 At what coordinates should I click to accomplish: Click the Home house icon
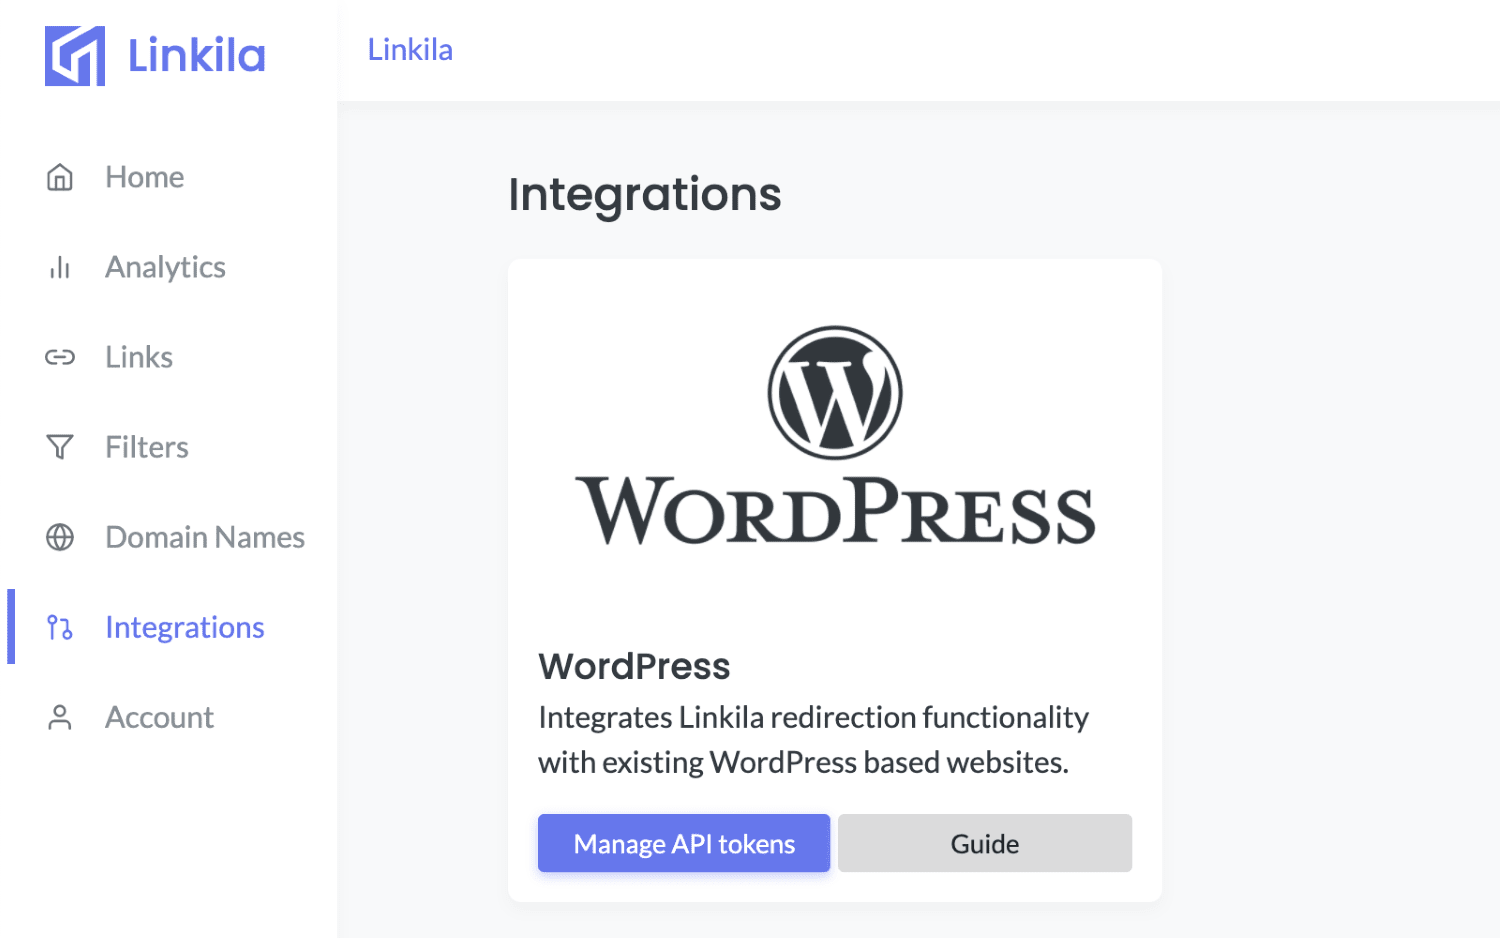[60, 177]
